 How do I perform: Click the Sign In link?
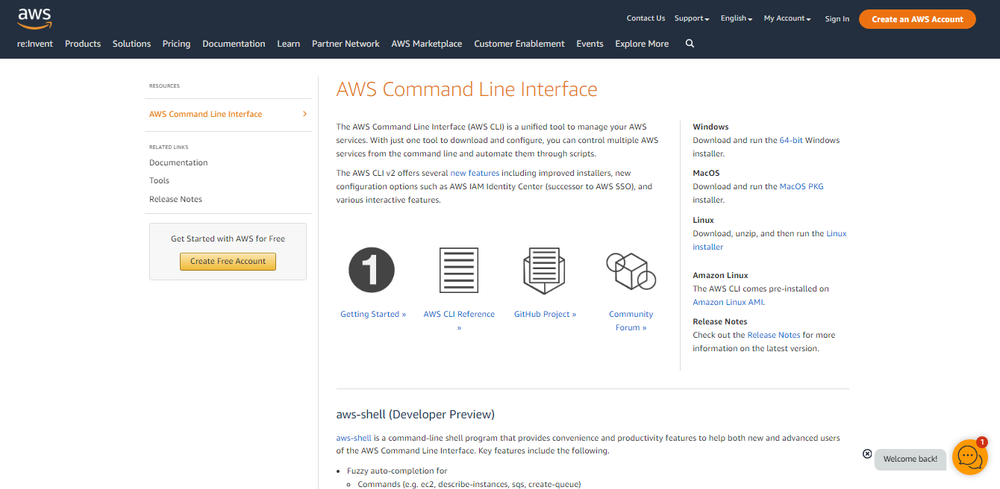click(837, 18)
